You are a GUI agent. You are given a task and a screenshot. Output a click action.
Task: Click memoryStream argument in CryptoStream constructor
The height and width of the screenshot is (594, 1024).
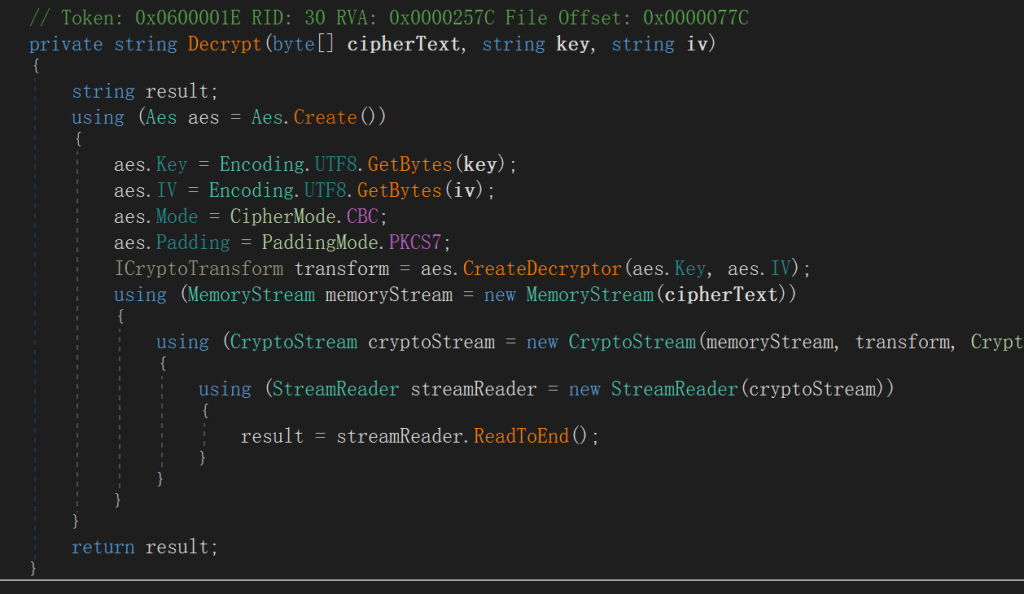point(770,342)
